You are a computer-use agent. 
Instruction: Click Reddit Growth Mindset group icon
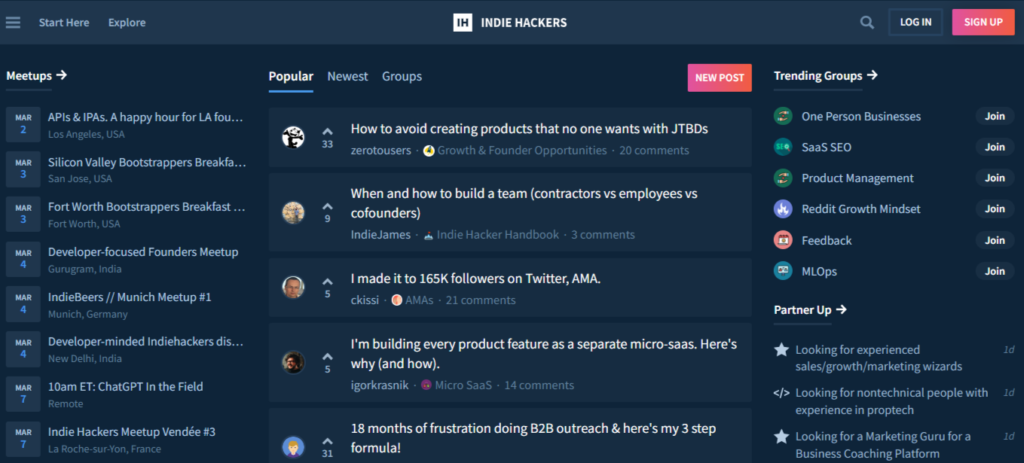click(x=783, y=209)
